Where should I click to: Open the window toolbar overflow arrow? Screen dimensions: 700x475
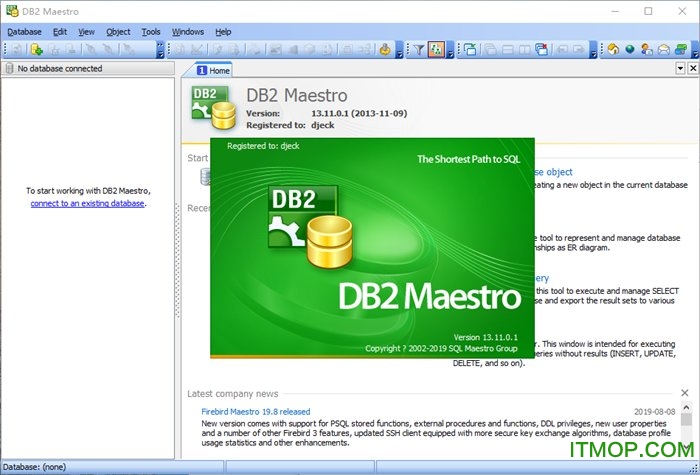(593, 50)
